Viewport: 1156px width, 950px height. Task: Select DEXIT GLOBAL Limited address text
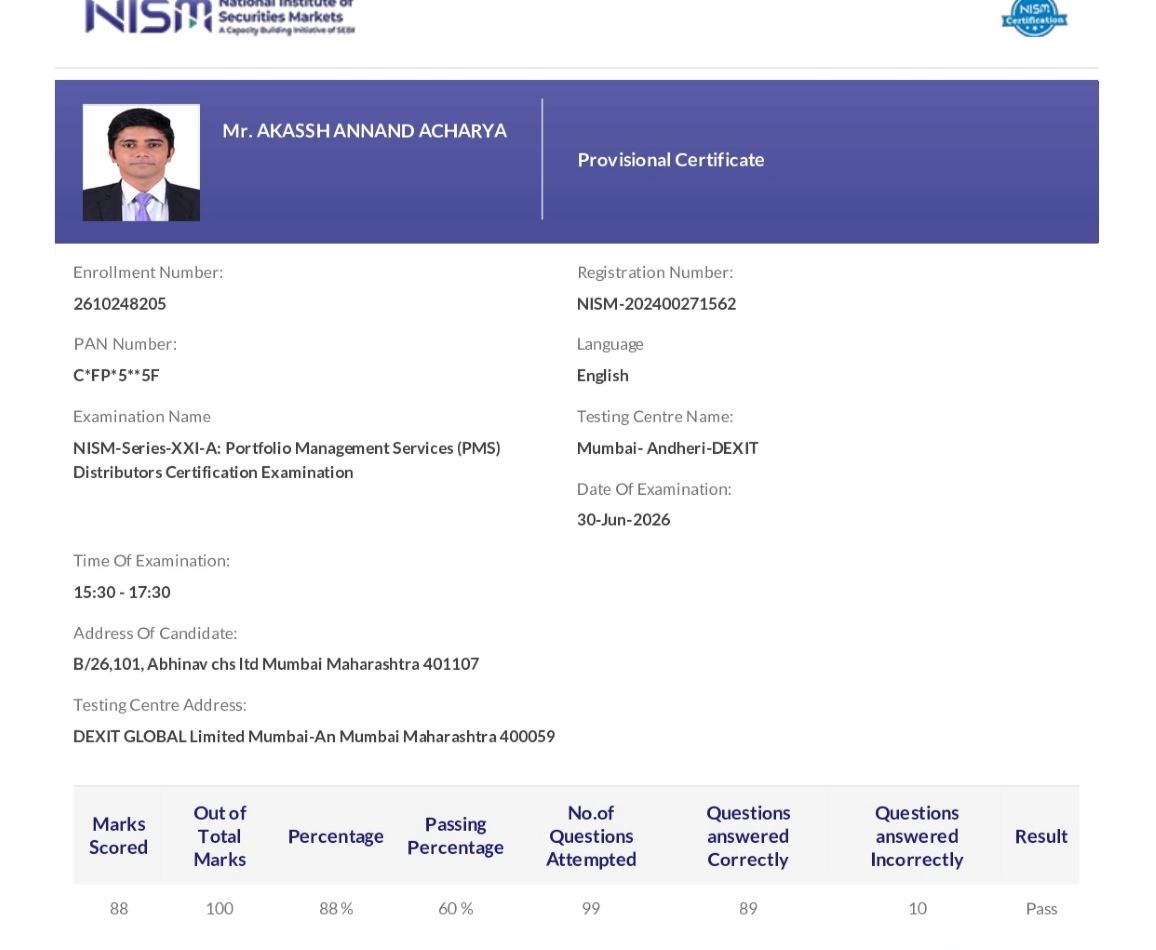314,736
